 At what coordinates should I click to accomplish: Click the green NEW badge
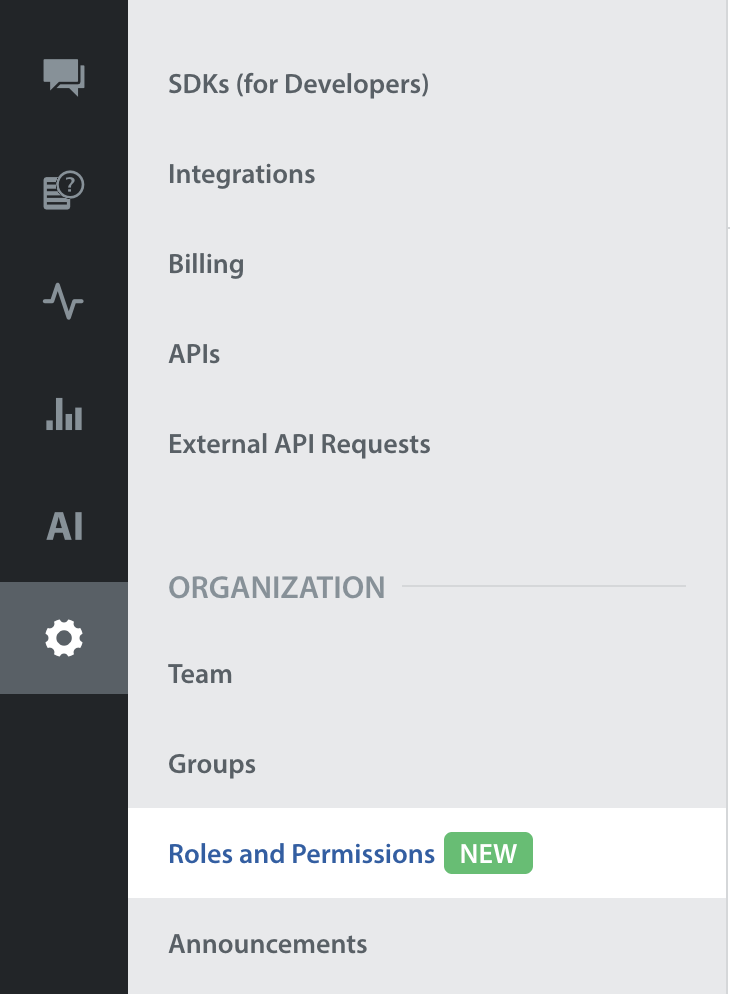pyautogui.click(x=489, y=854)
